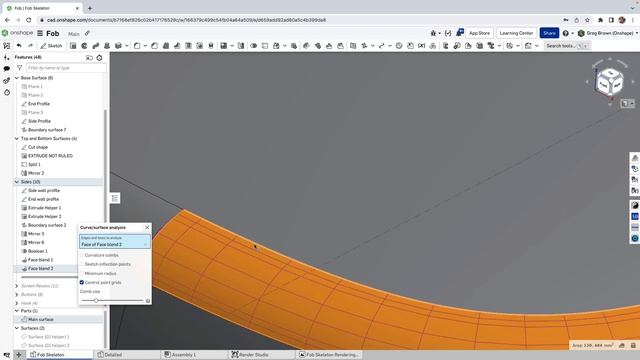Screen dimensions: 640x360
Task: Open the Comments panel speech bubble icon
Action: point(7,69)
